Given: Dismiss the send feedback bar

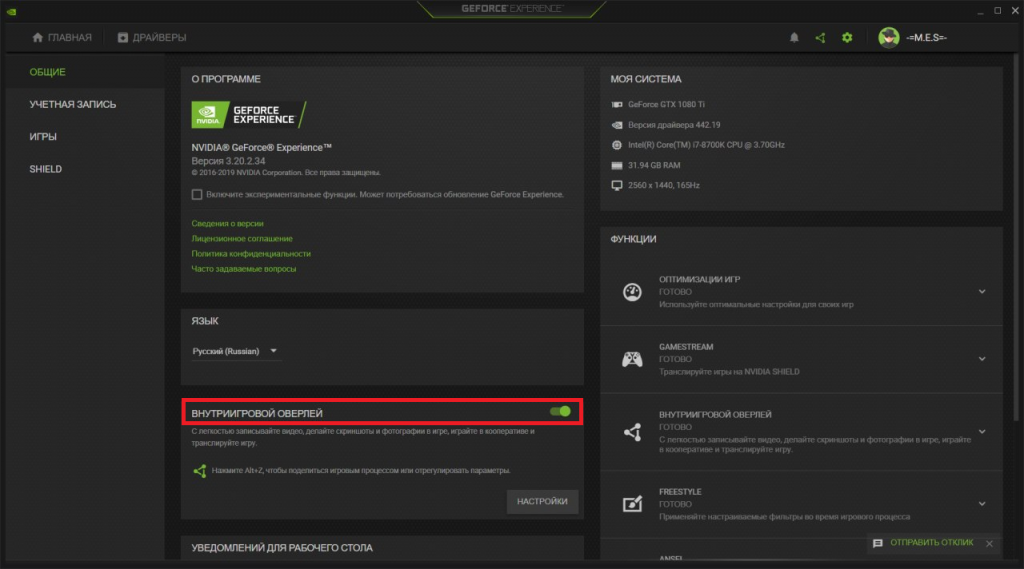Looking at the screenshot, I should click(989, 544).
